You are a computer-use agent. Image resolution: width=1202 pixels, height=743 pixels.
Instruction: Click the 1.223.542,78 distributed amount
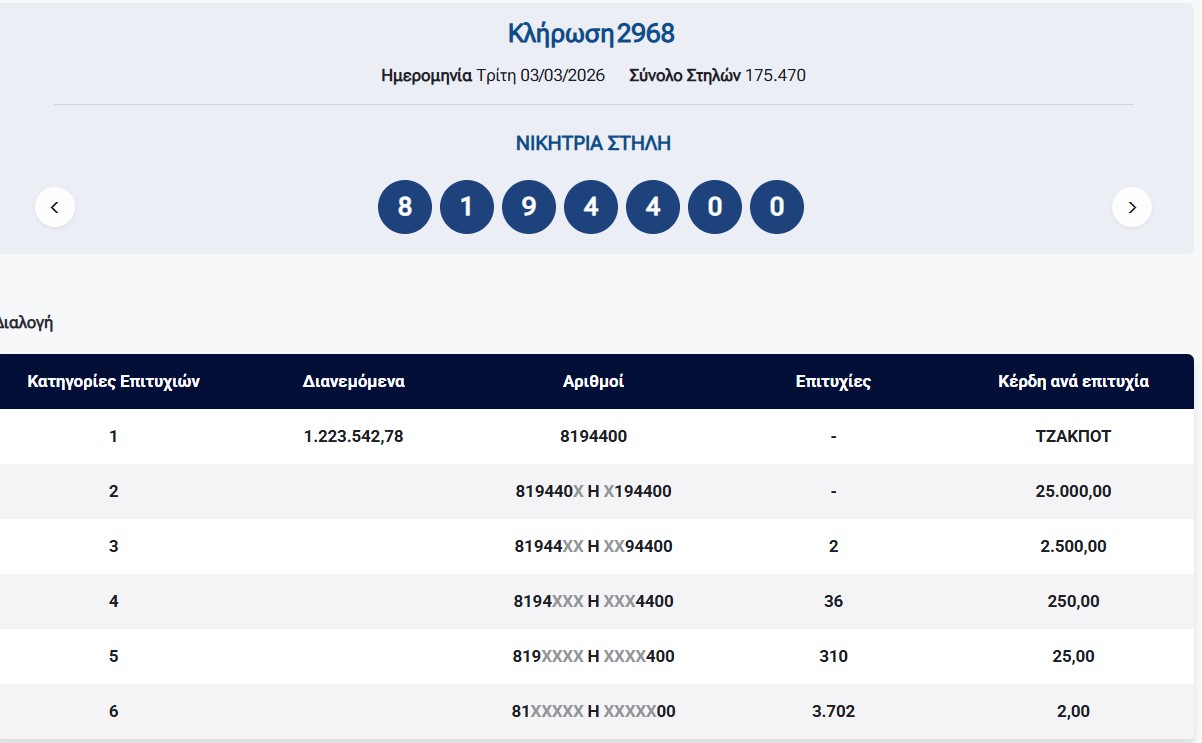coord(353,436)
